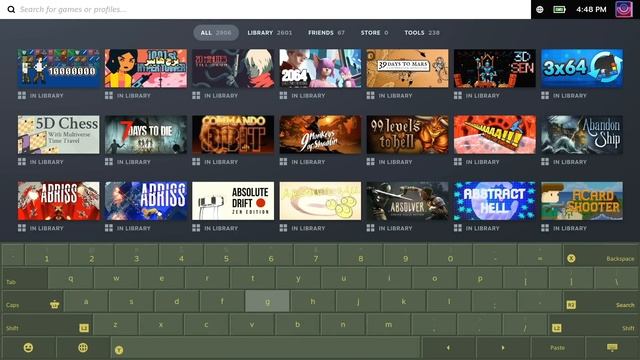
Task: Click the library grid icon under Abandon Ship
Action: tap(545, 162)
